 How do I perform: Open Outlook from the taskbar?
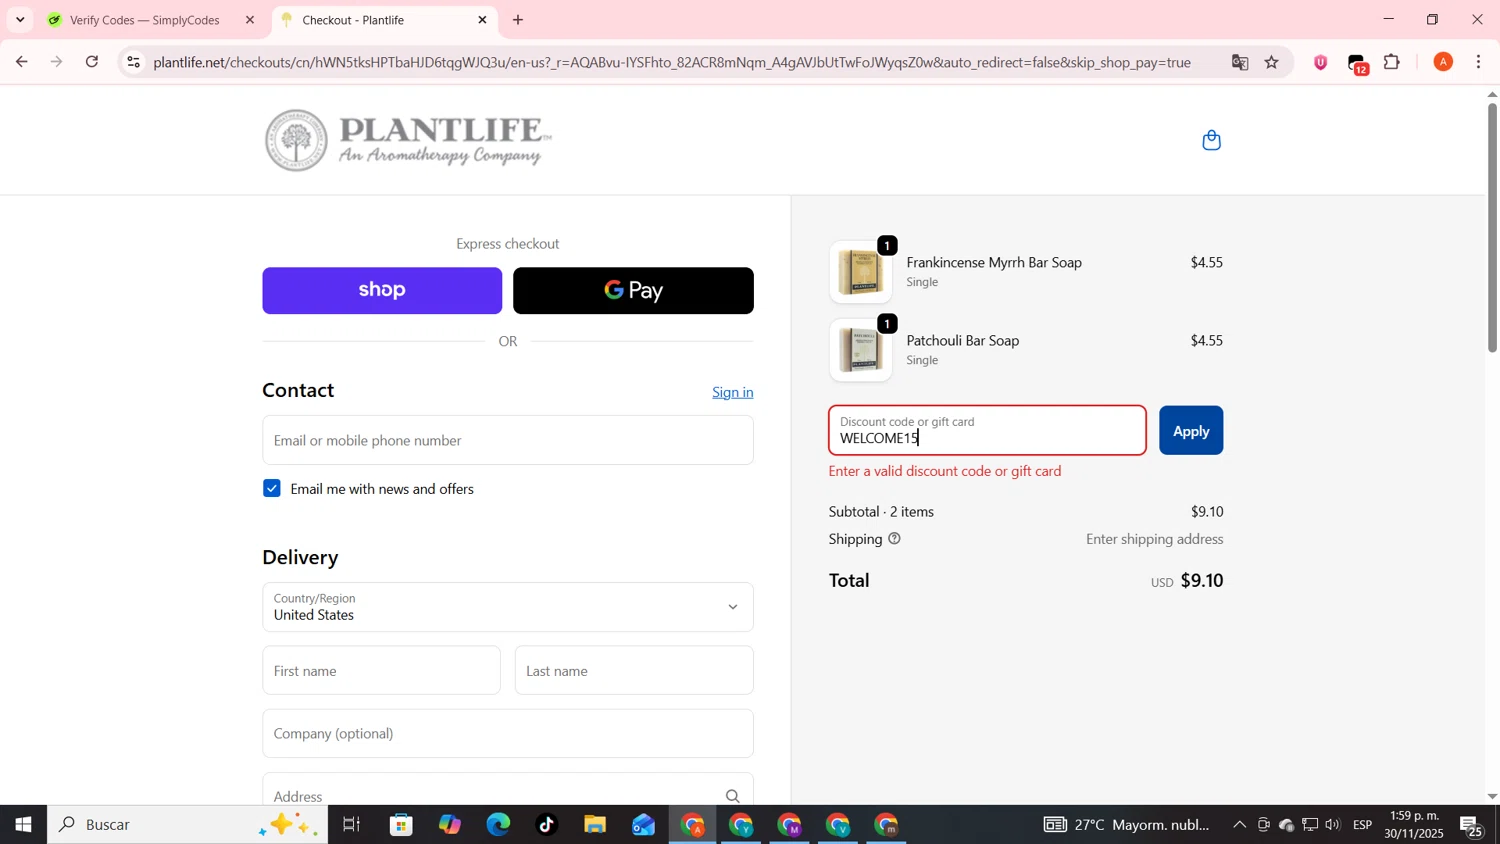click(x=644, y=825)
